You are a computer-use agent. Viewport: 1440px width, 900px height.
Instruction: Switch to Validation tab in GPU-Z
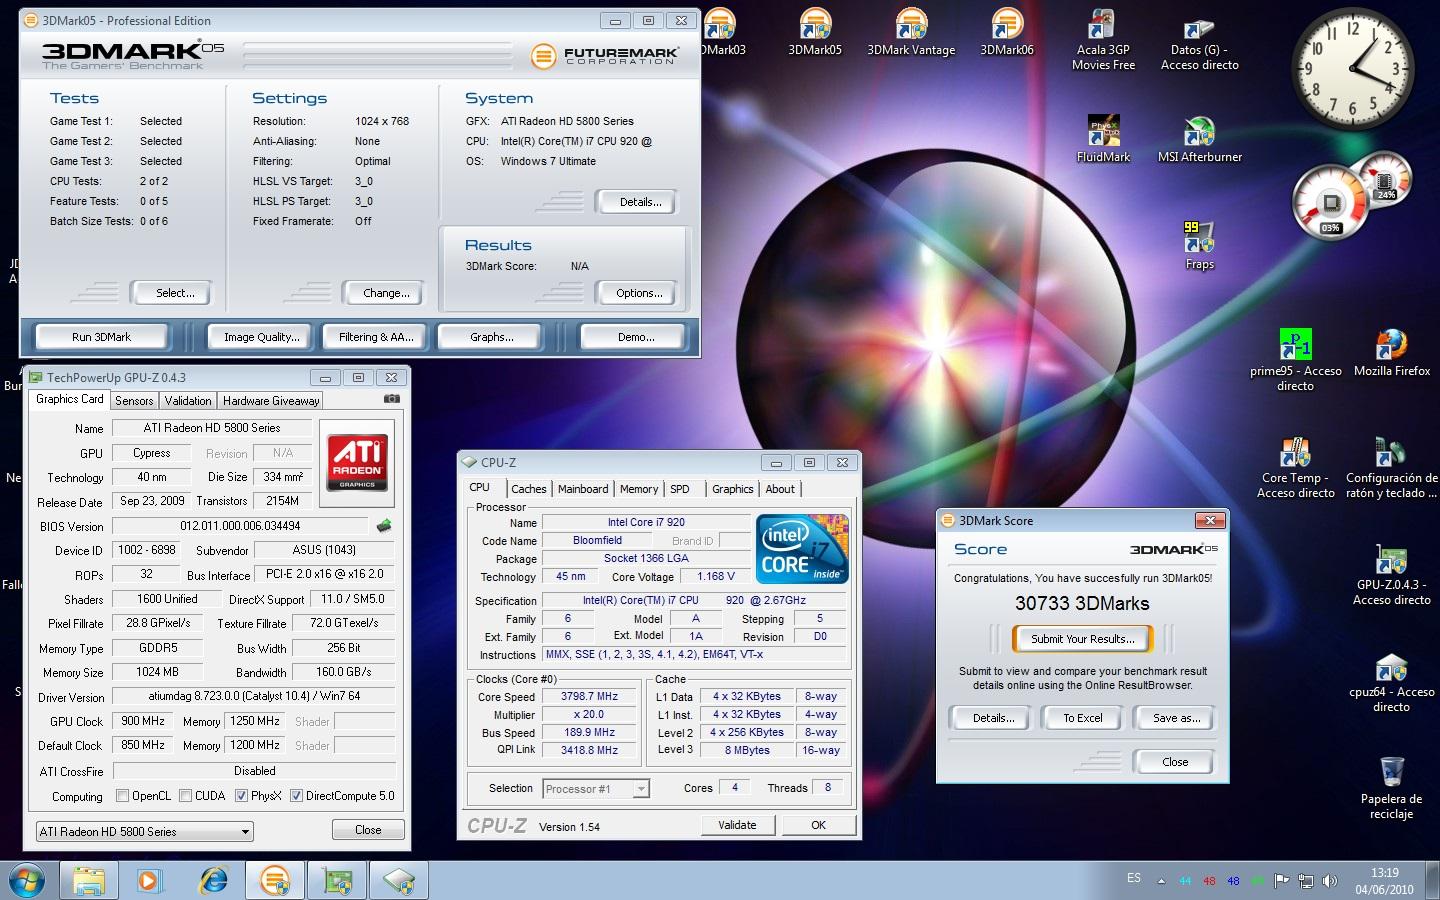(x=188, y=400)
